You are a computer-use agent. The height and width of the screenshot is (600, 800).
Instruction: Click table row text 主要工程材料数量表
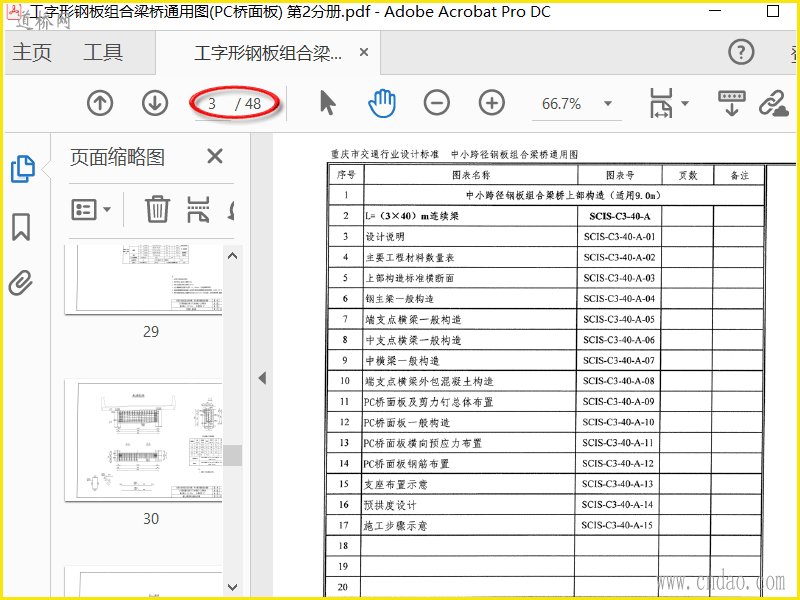[410, 258]
